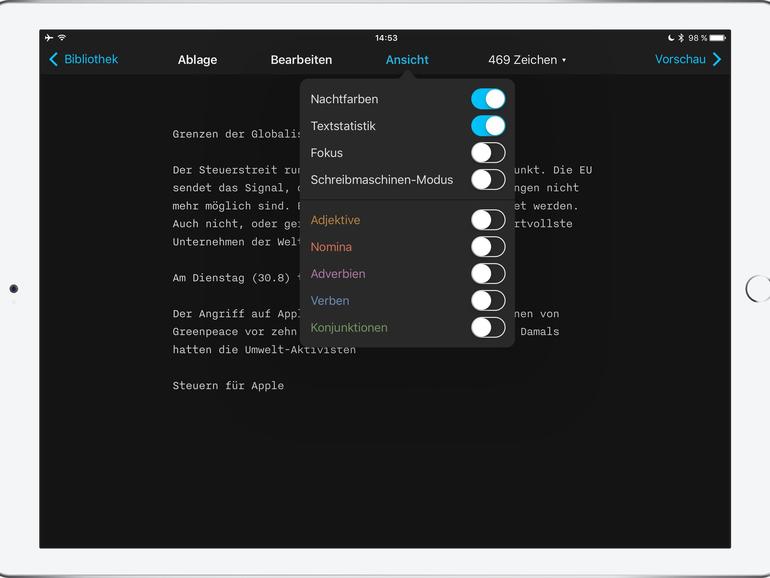Tap the 98 % battery percentage
This screenshot has width=770, height=578.
coord(697,38)
